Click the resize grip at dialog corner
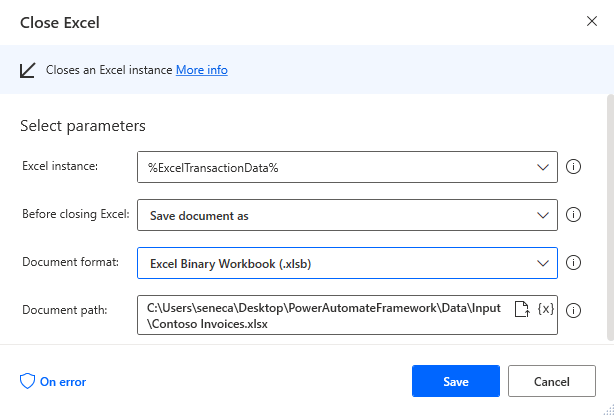 pos(609,410)
